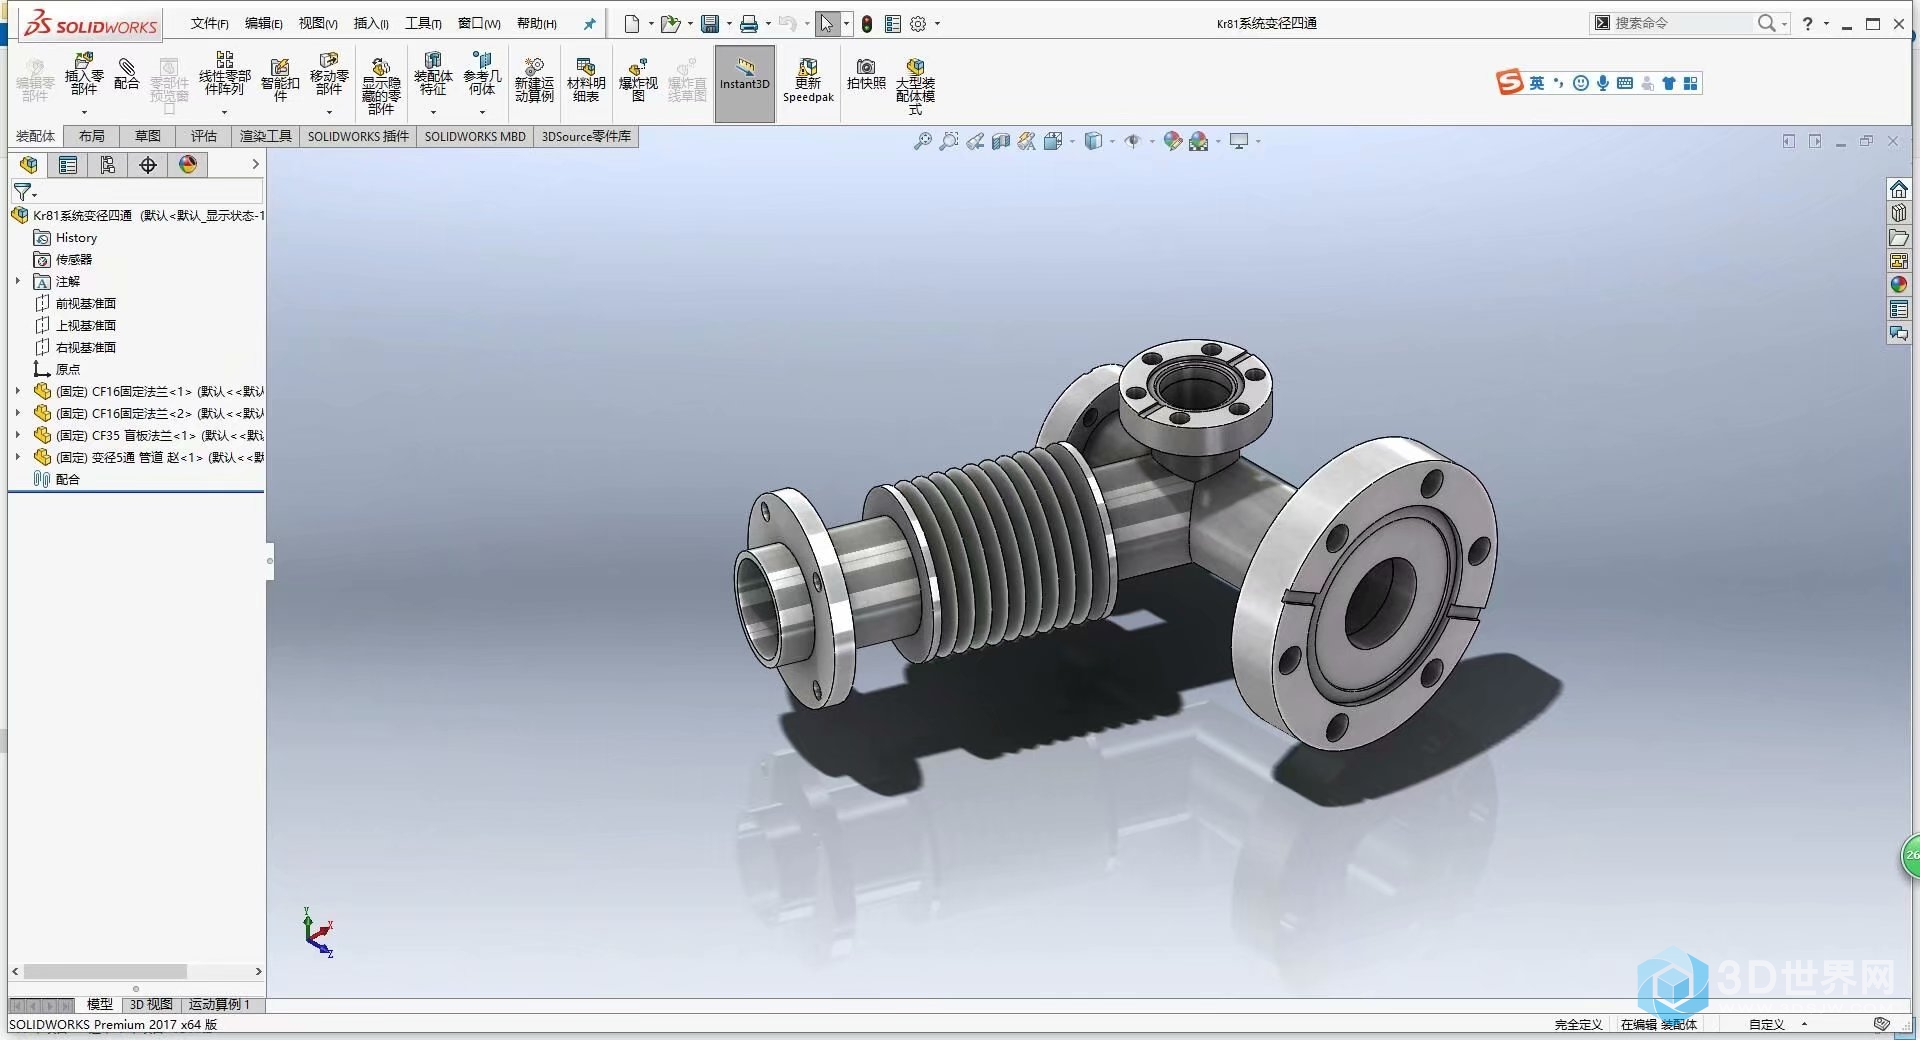This screenshot has width=1920, height=1040.
Task: Open SolidWorks Resources home icon in task pane
Action: [1899, 189]
